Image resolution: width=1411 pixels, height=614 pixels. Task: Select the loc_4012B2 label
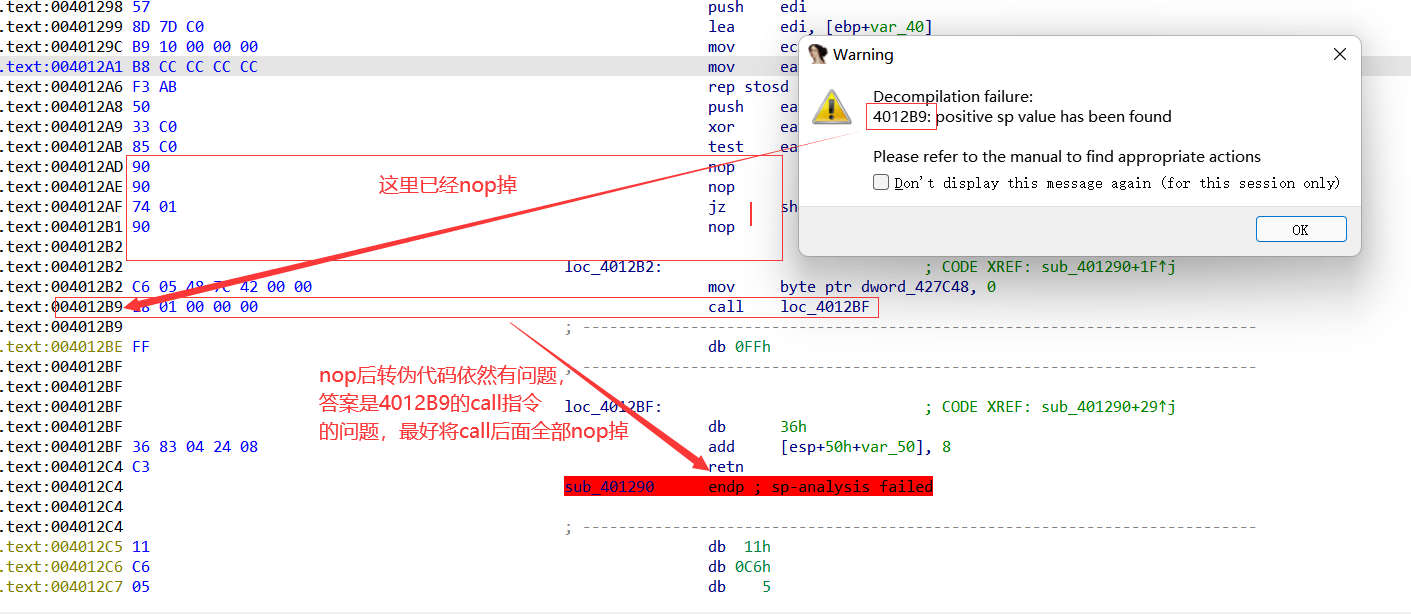point(612,267)
